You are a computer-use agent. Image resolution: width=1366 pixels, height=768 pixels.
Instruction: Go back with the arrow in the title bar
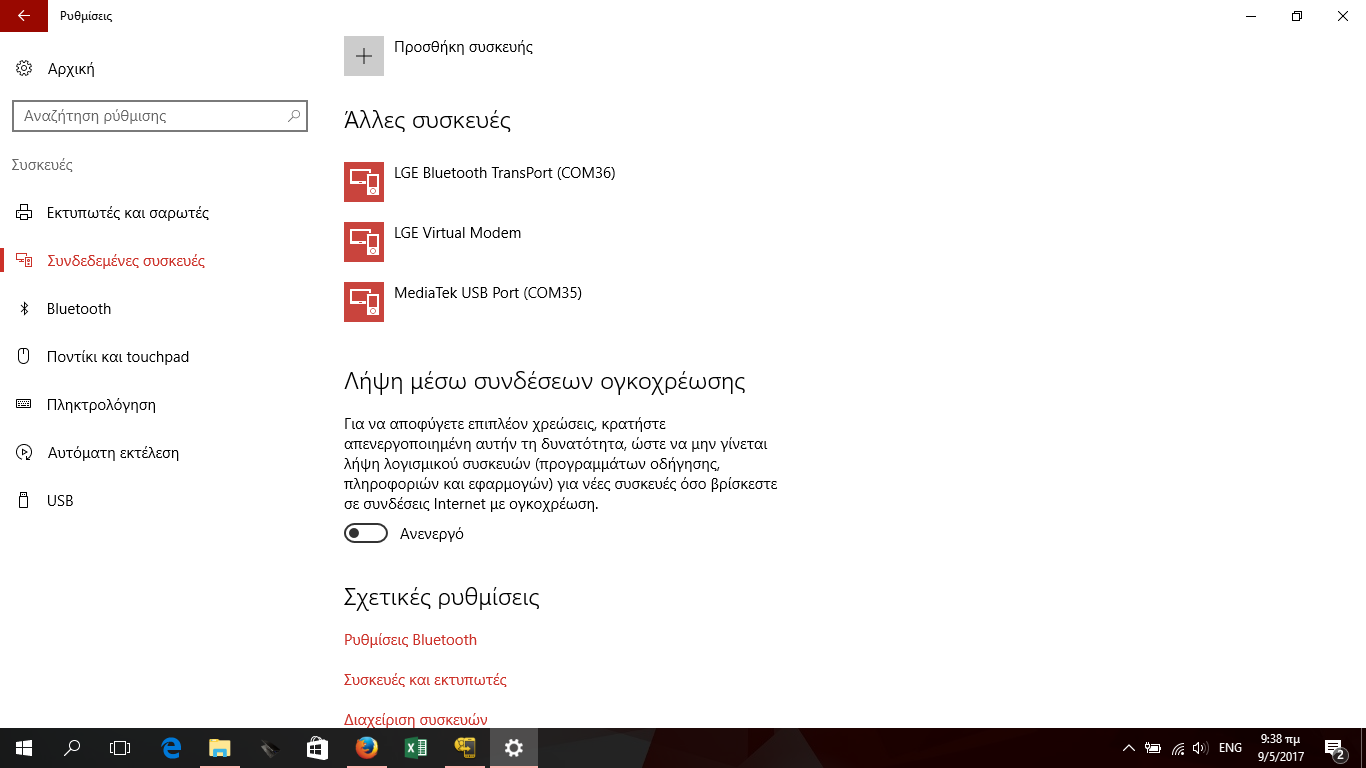pyautogui.click(x=23, y=16)
